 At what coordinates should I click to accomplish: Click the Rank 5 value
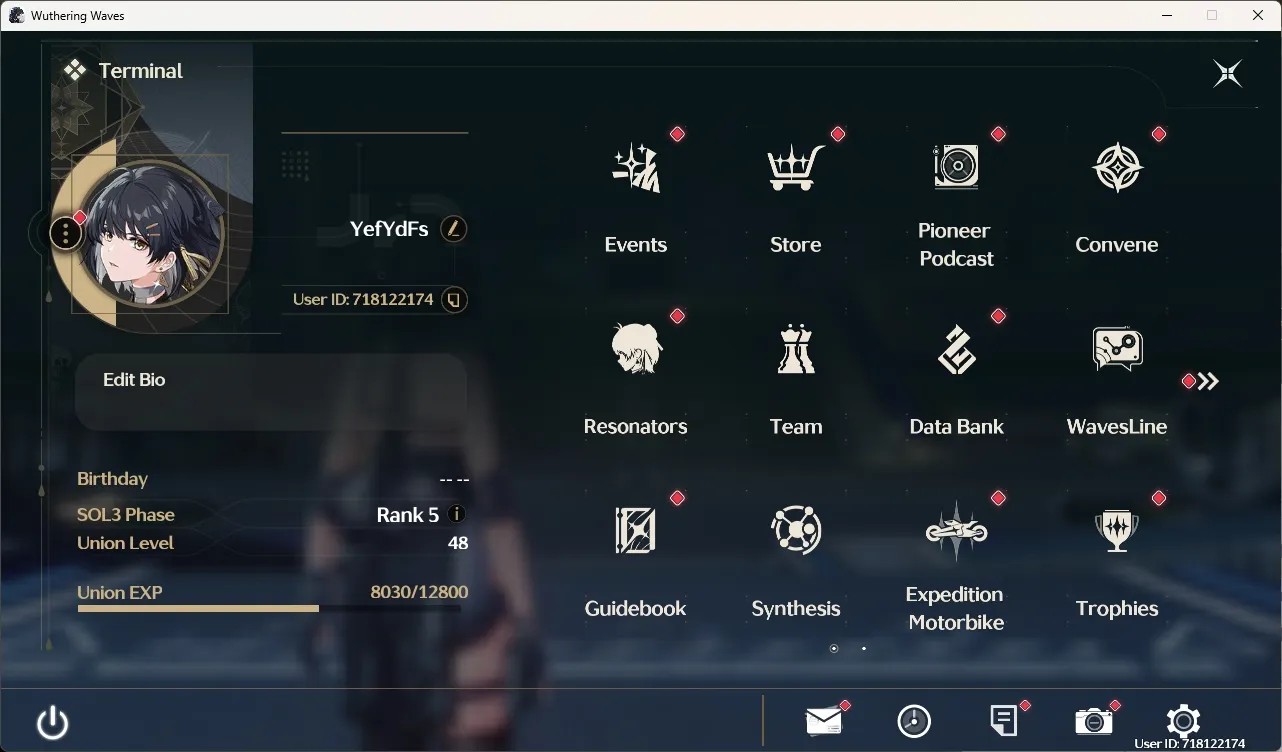click(407, 515)
